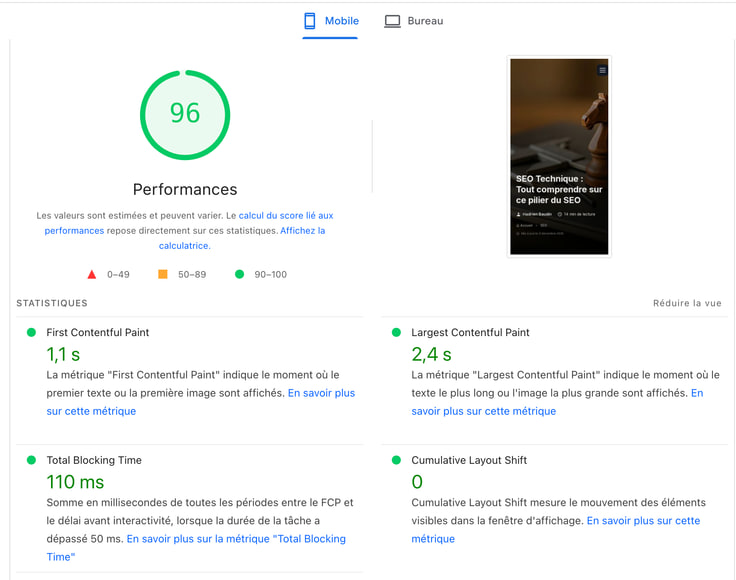Click the '110 ms' metric value
This screenshot has width=736, height=580.
click(75, 482)
